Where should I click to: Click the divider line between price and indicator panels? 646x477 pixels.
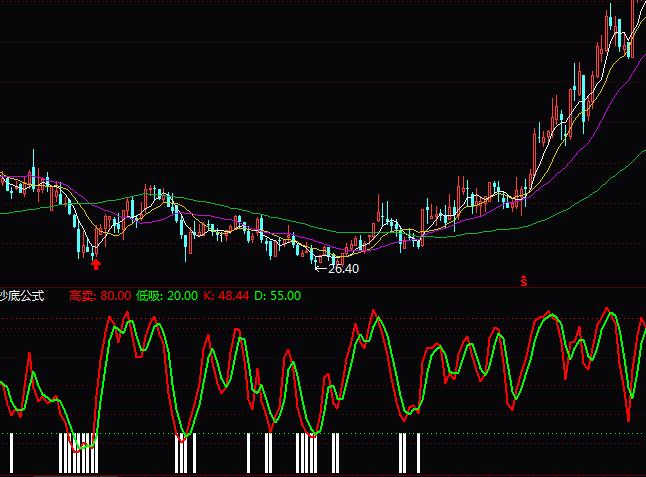[x=300, y=287]
